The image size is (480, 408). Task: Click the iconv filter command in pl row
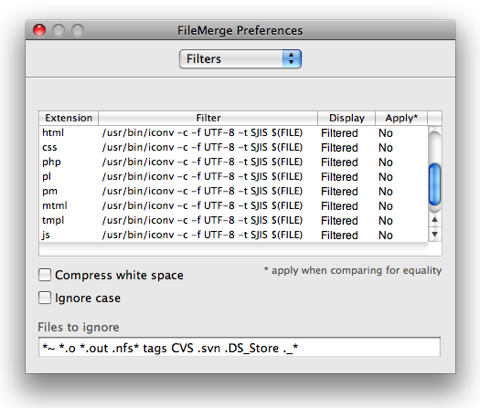[202, 177]
